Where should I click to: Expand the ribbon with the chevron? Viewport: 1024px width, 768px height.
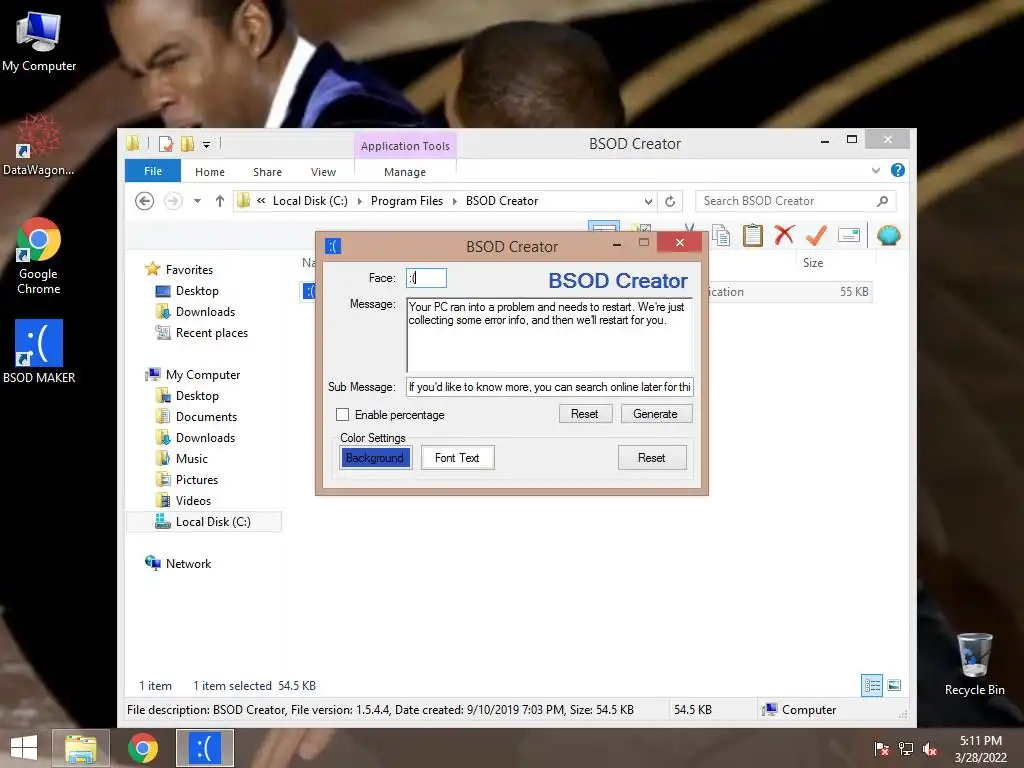pos(876,171)
